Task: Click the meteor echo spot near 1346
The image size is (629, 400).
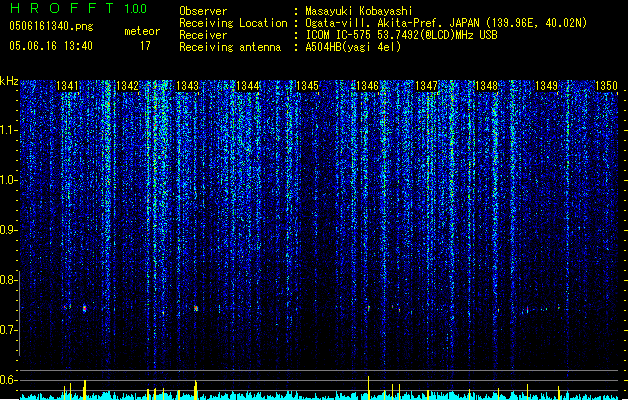Action: pos(369,308)
